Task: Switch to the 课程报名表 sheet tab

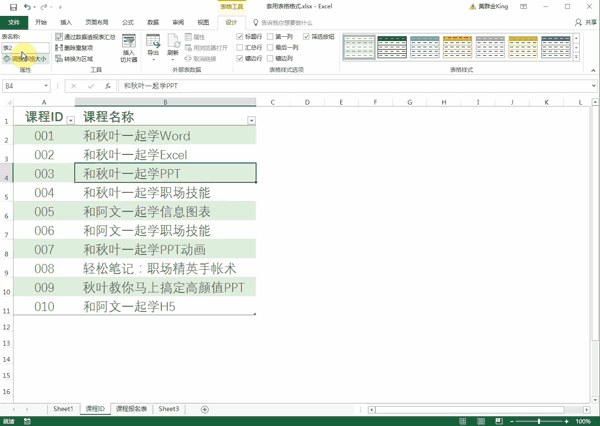Action: (131, 409)
